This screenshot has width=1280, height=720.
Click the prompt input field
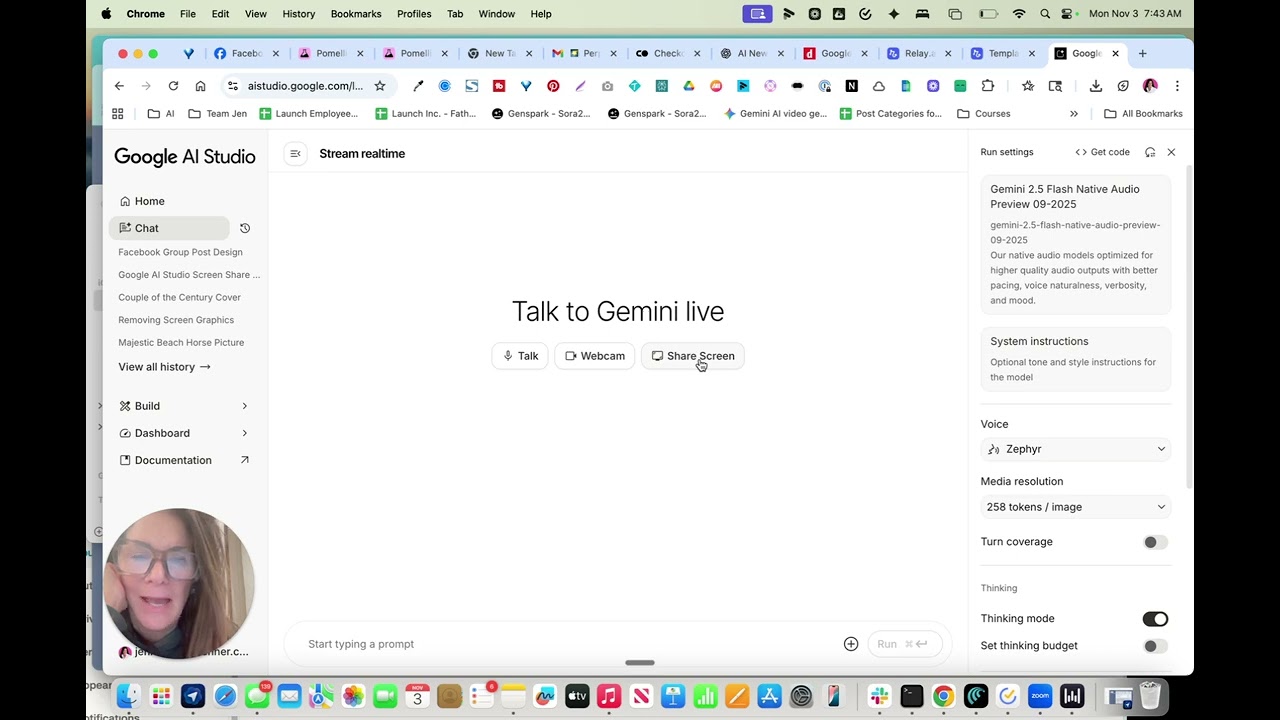point(570,644)
